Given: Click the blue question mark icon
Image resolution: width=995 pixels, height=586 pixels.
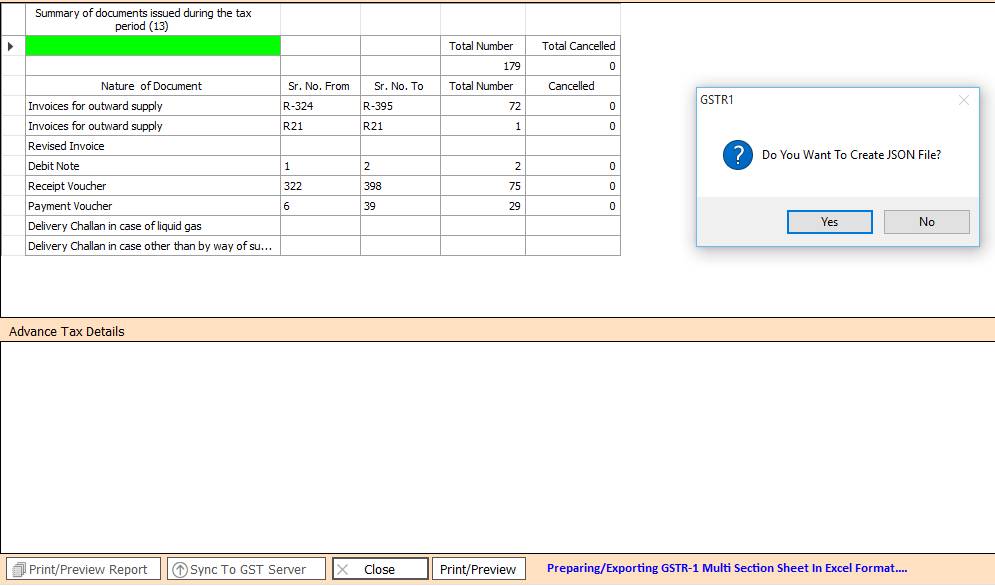Looking at the screenshot, I should (x=737, y=155).
